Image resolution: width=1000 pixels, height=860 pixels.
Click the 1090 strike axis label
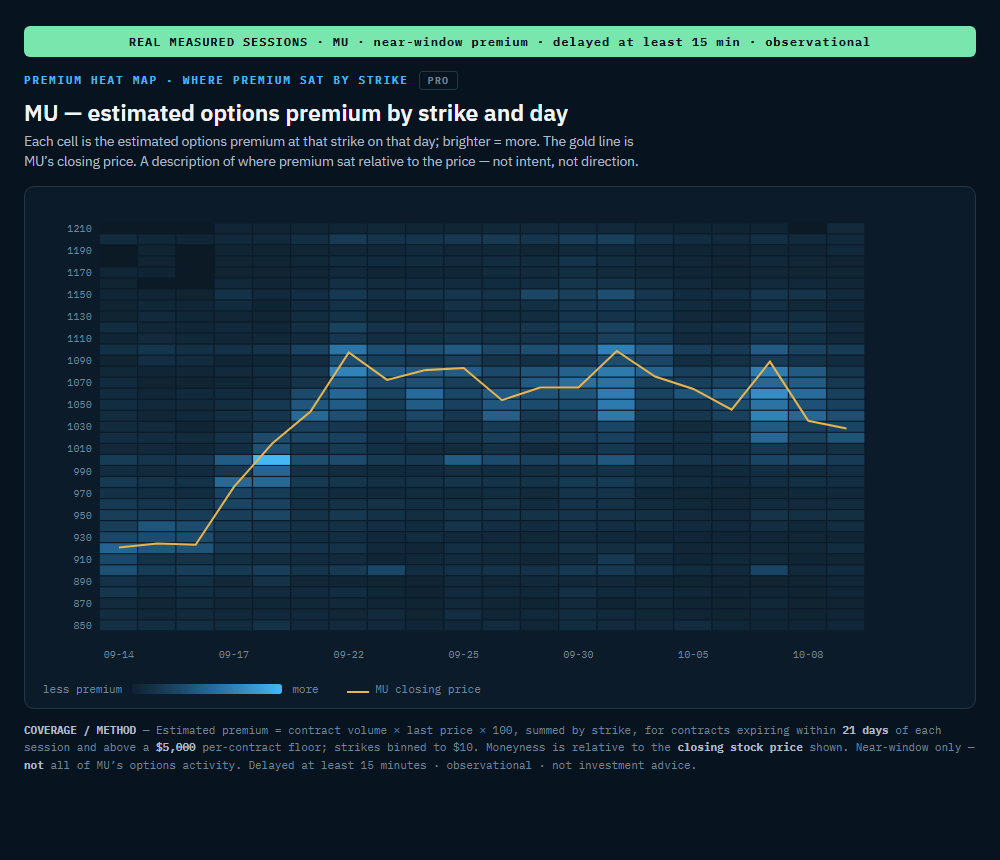80,361
